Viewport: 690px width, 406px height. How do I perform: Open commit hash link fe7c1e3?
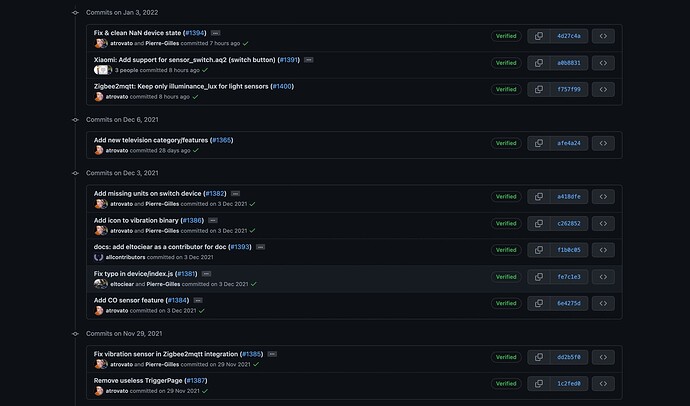569,277
